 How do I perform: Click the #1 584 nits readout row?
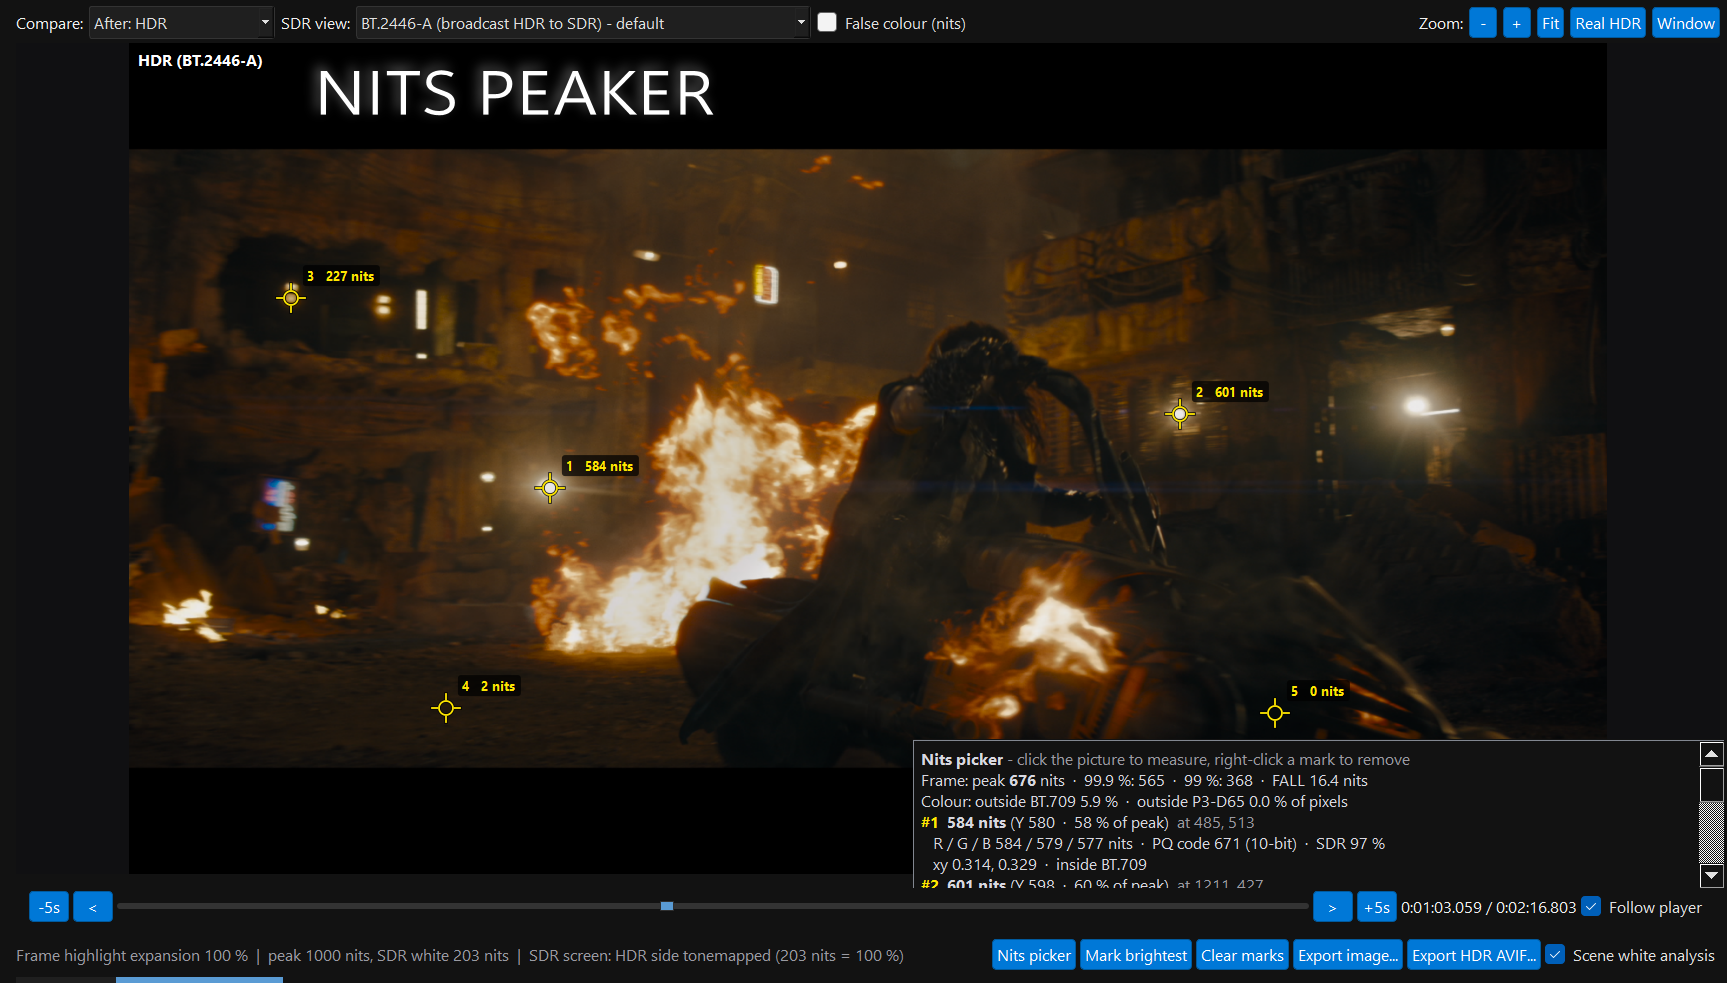pyautogui.click(x=1088, y=822)
